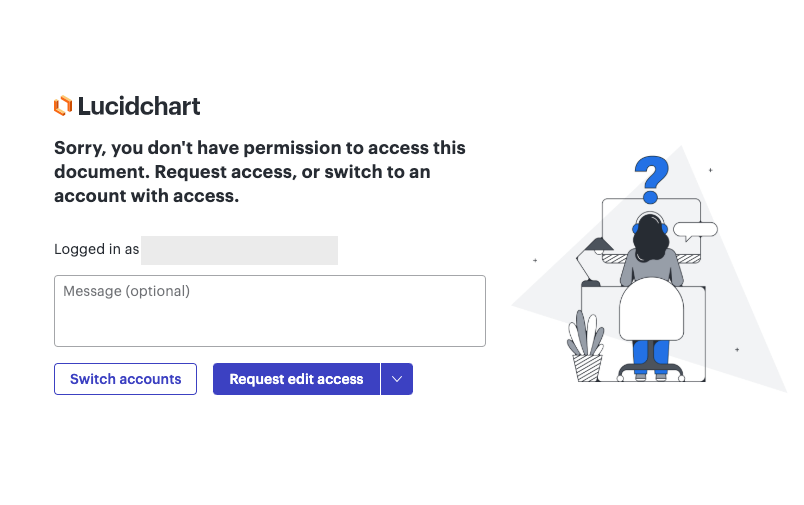Click the desk lamp in the illustration
Screen dimensions: 804x505
(592, 261)
